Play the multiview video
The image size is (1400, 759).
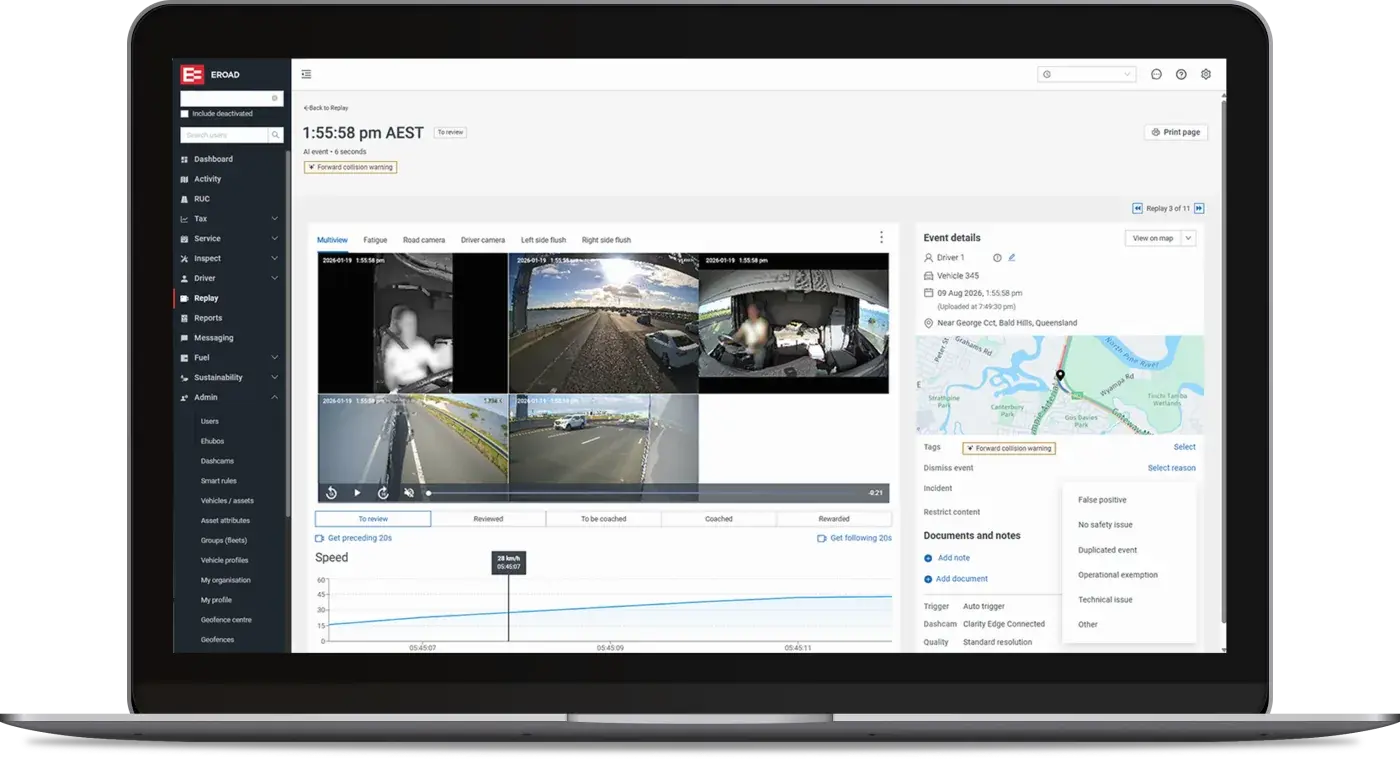[357, 493]
